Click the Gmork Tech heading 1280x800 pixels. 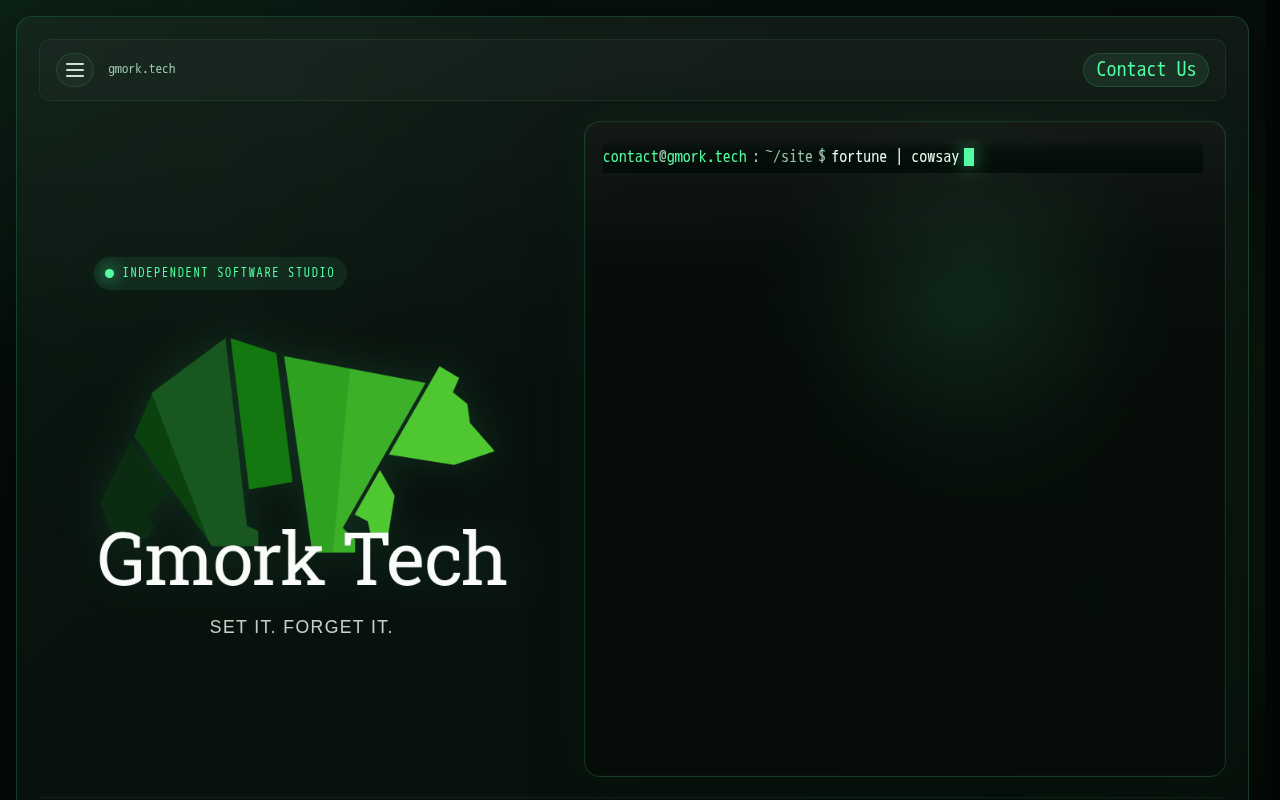tap(302, 560)
